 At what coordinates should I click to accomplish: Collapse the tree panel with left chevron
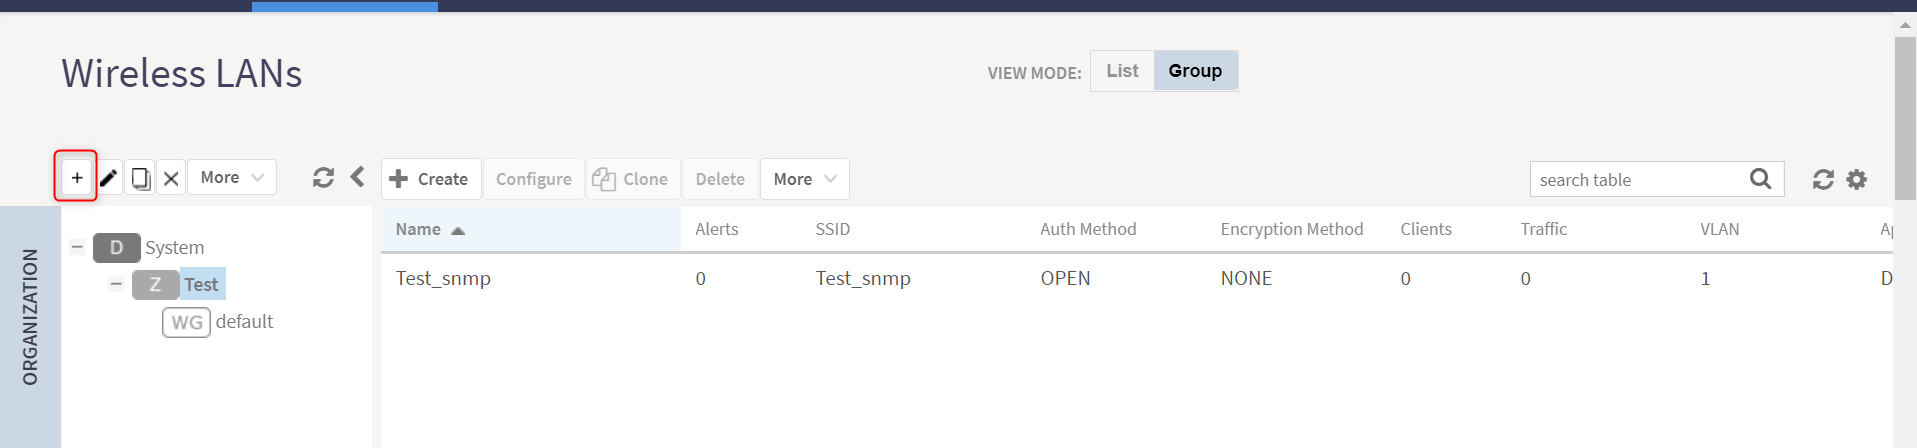(357, 177)
